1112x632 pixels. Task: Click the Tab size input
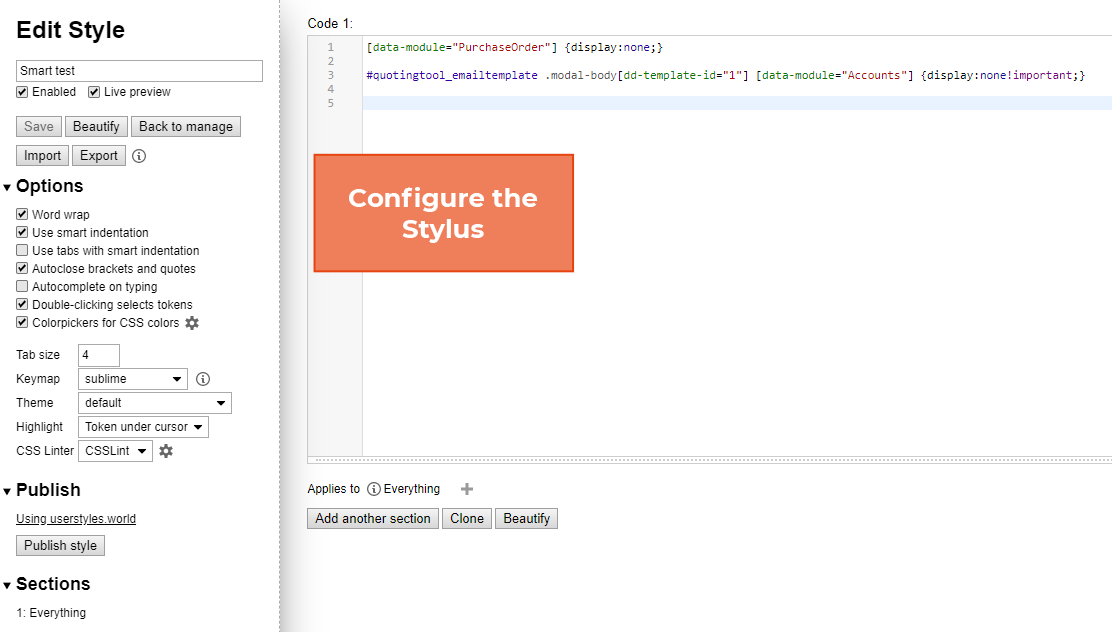99,355
